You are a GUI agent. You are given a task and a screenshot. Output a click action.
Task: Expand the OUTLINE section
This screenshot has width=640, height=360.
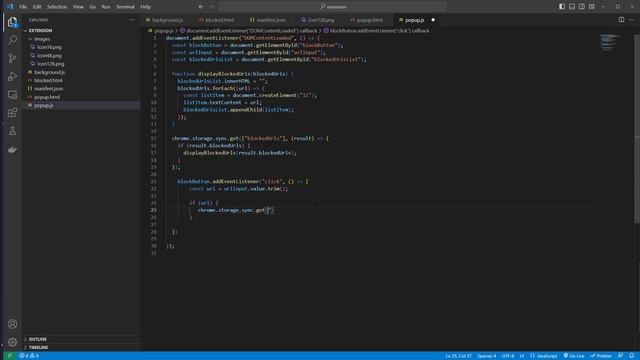[37, 339]
